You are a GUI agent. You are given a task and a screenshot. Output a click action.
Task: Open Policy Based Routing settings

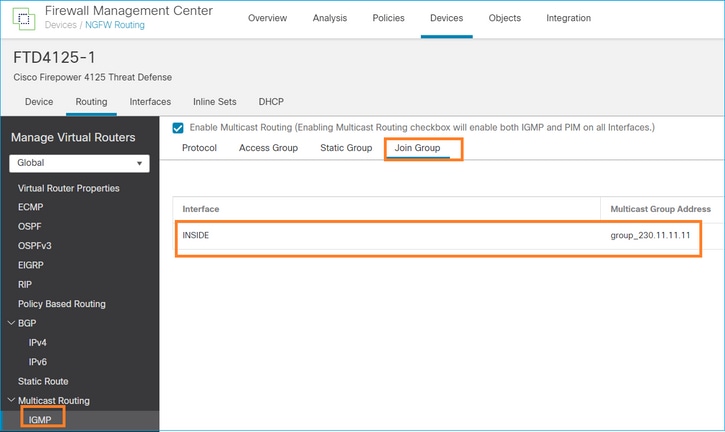(61, 304)
